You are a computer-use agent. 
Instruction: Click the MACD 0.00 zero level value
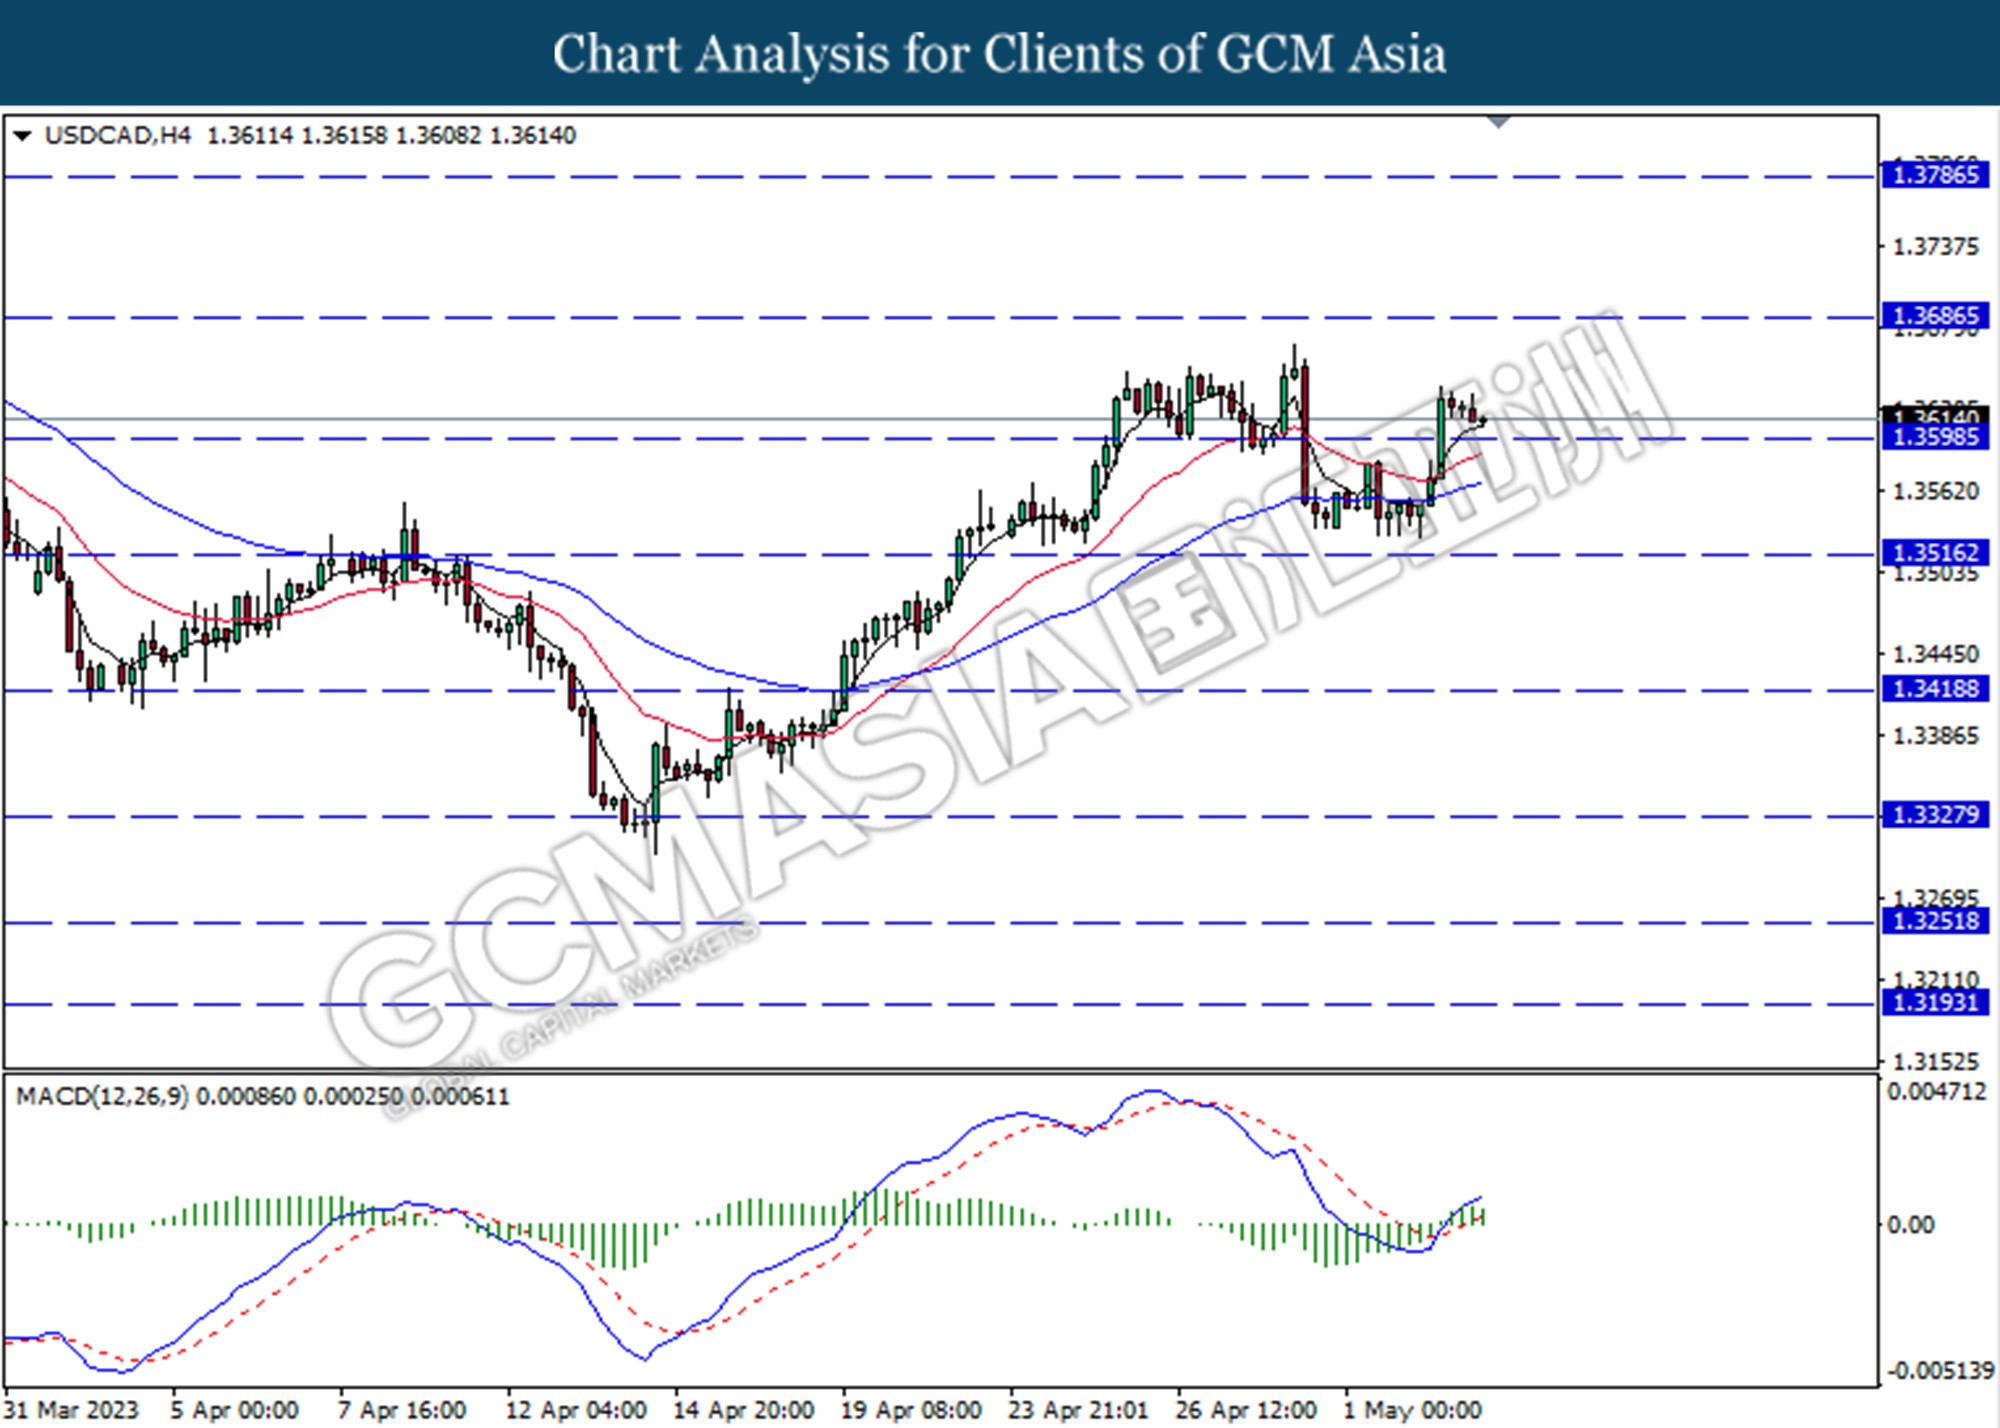1910,1225
